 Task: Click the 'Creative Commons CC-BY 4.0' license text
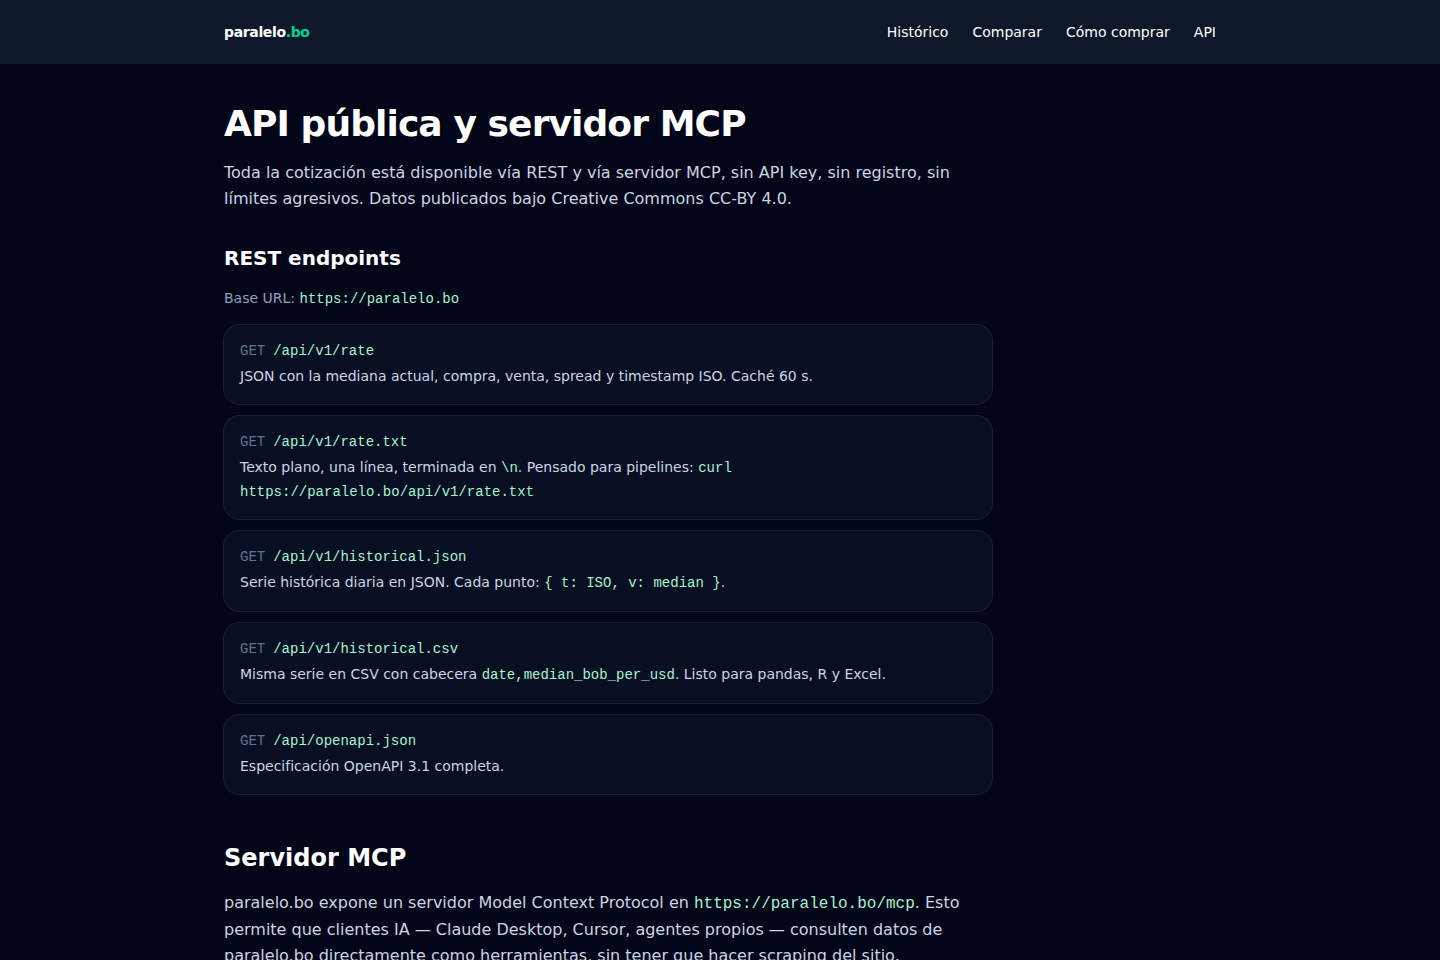click(670, 198)
